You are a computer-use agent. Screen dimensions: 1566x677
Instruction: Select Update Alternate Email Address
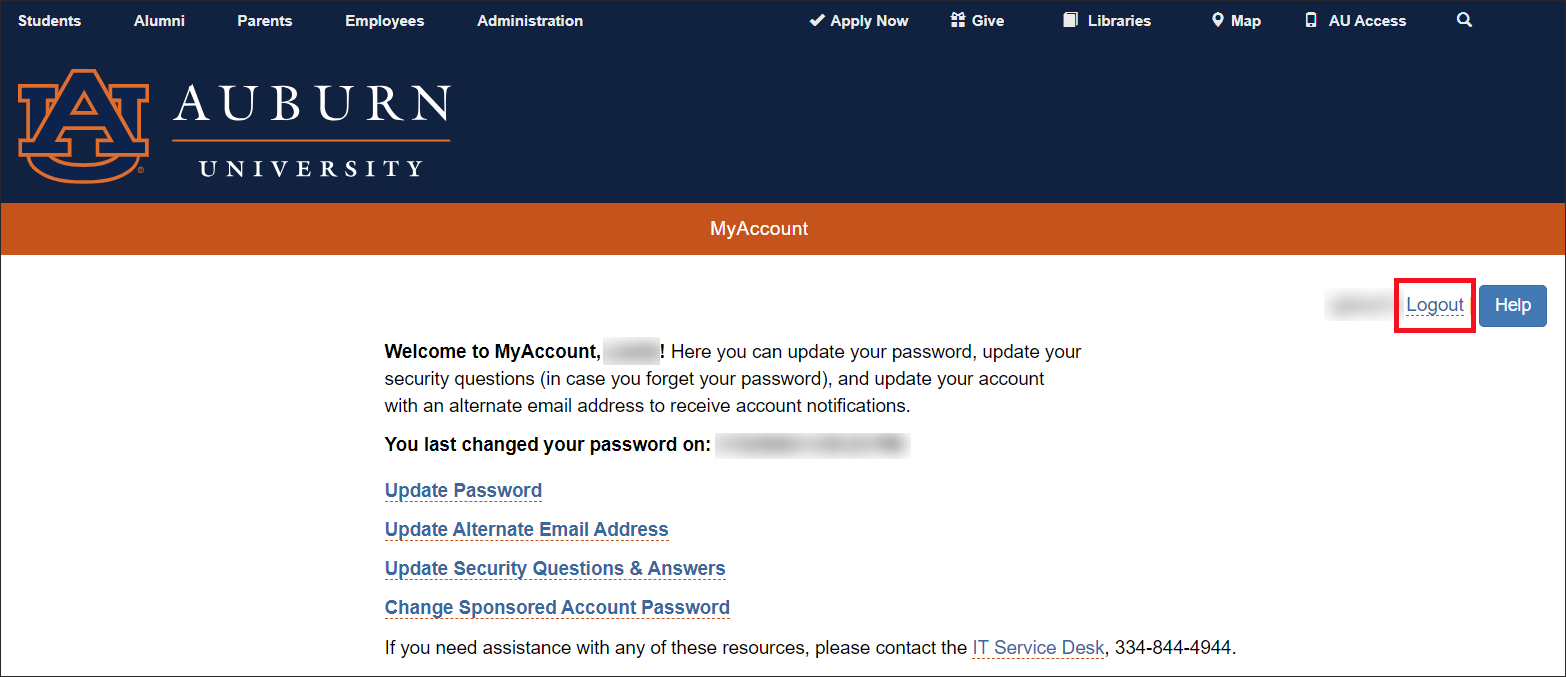(x=526, y=529)
